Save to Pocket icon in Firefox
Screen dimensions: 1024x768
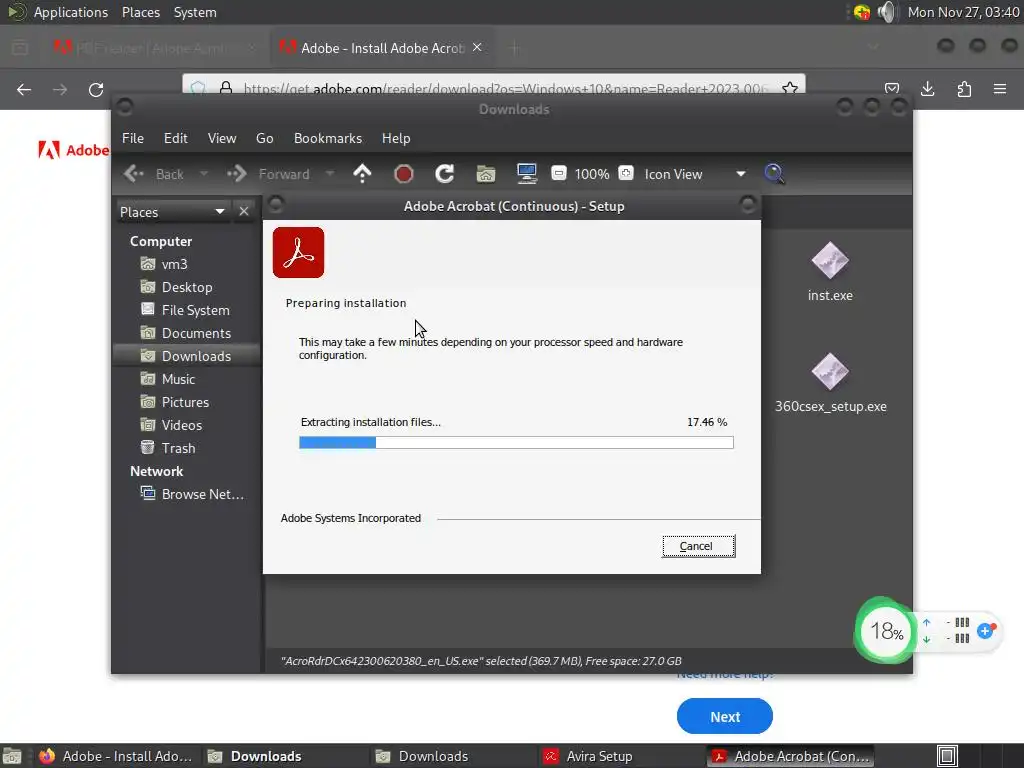pos(892,89)
